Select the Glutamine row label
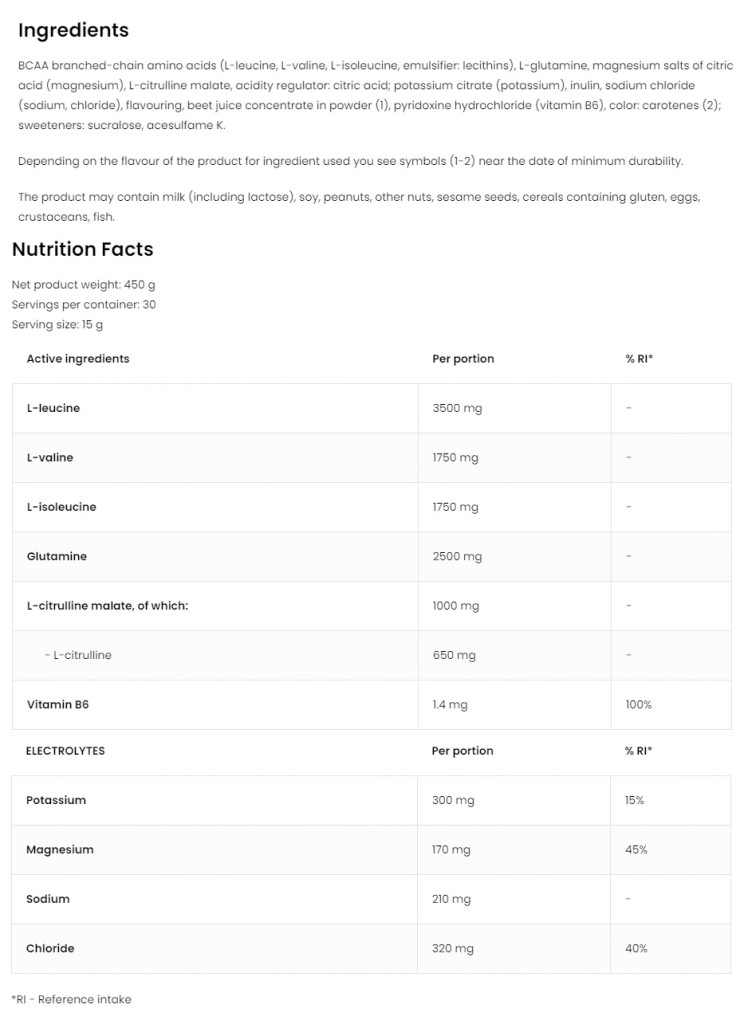This screenshot has width=740, height=1024. tap(56, 556)
